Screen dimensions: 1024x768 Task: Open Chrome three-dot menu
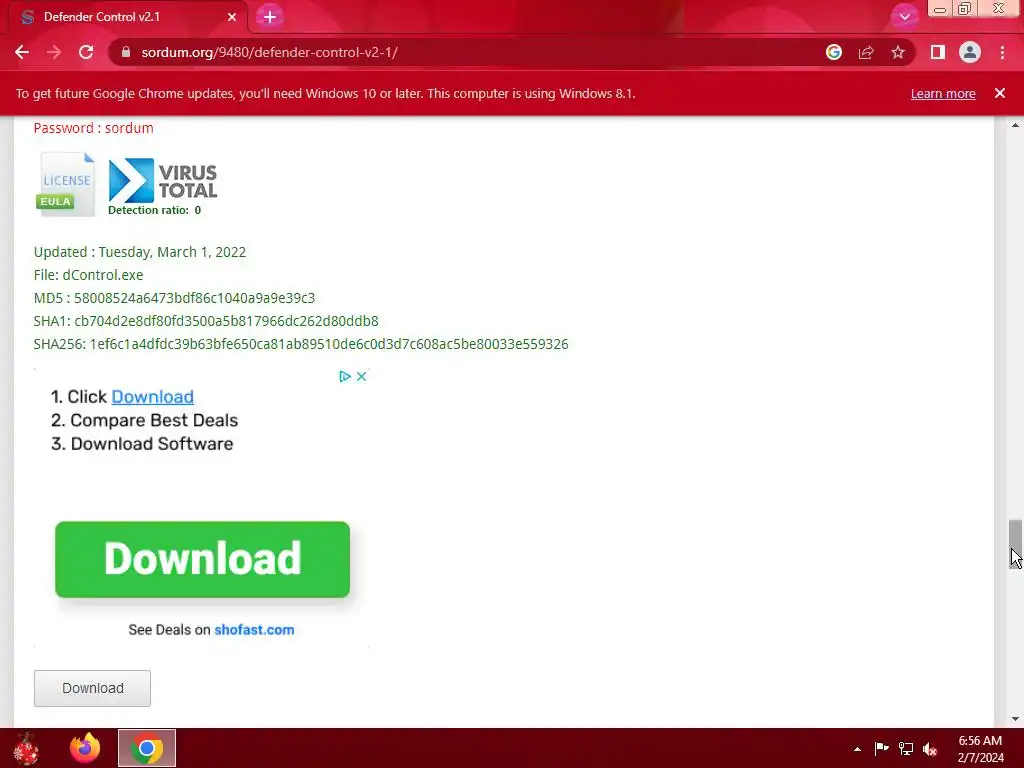tap(1002, 52)
